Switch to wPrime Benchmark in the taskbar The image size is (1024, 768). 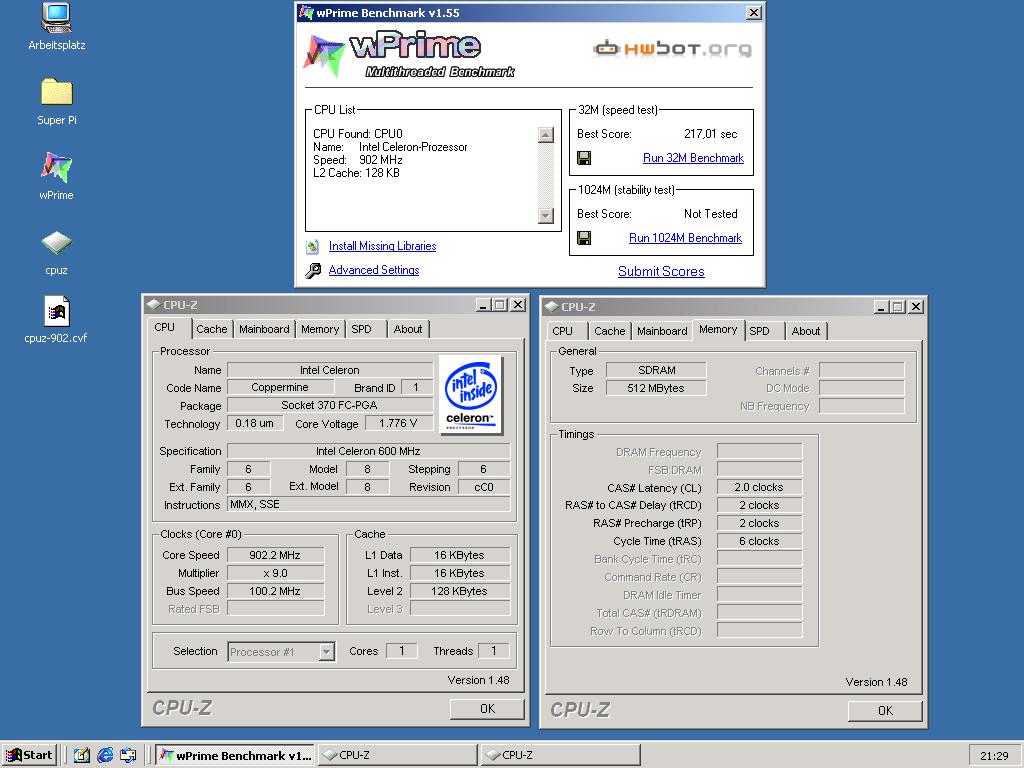(236, 755)
